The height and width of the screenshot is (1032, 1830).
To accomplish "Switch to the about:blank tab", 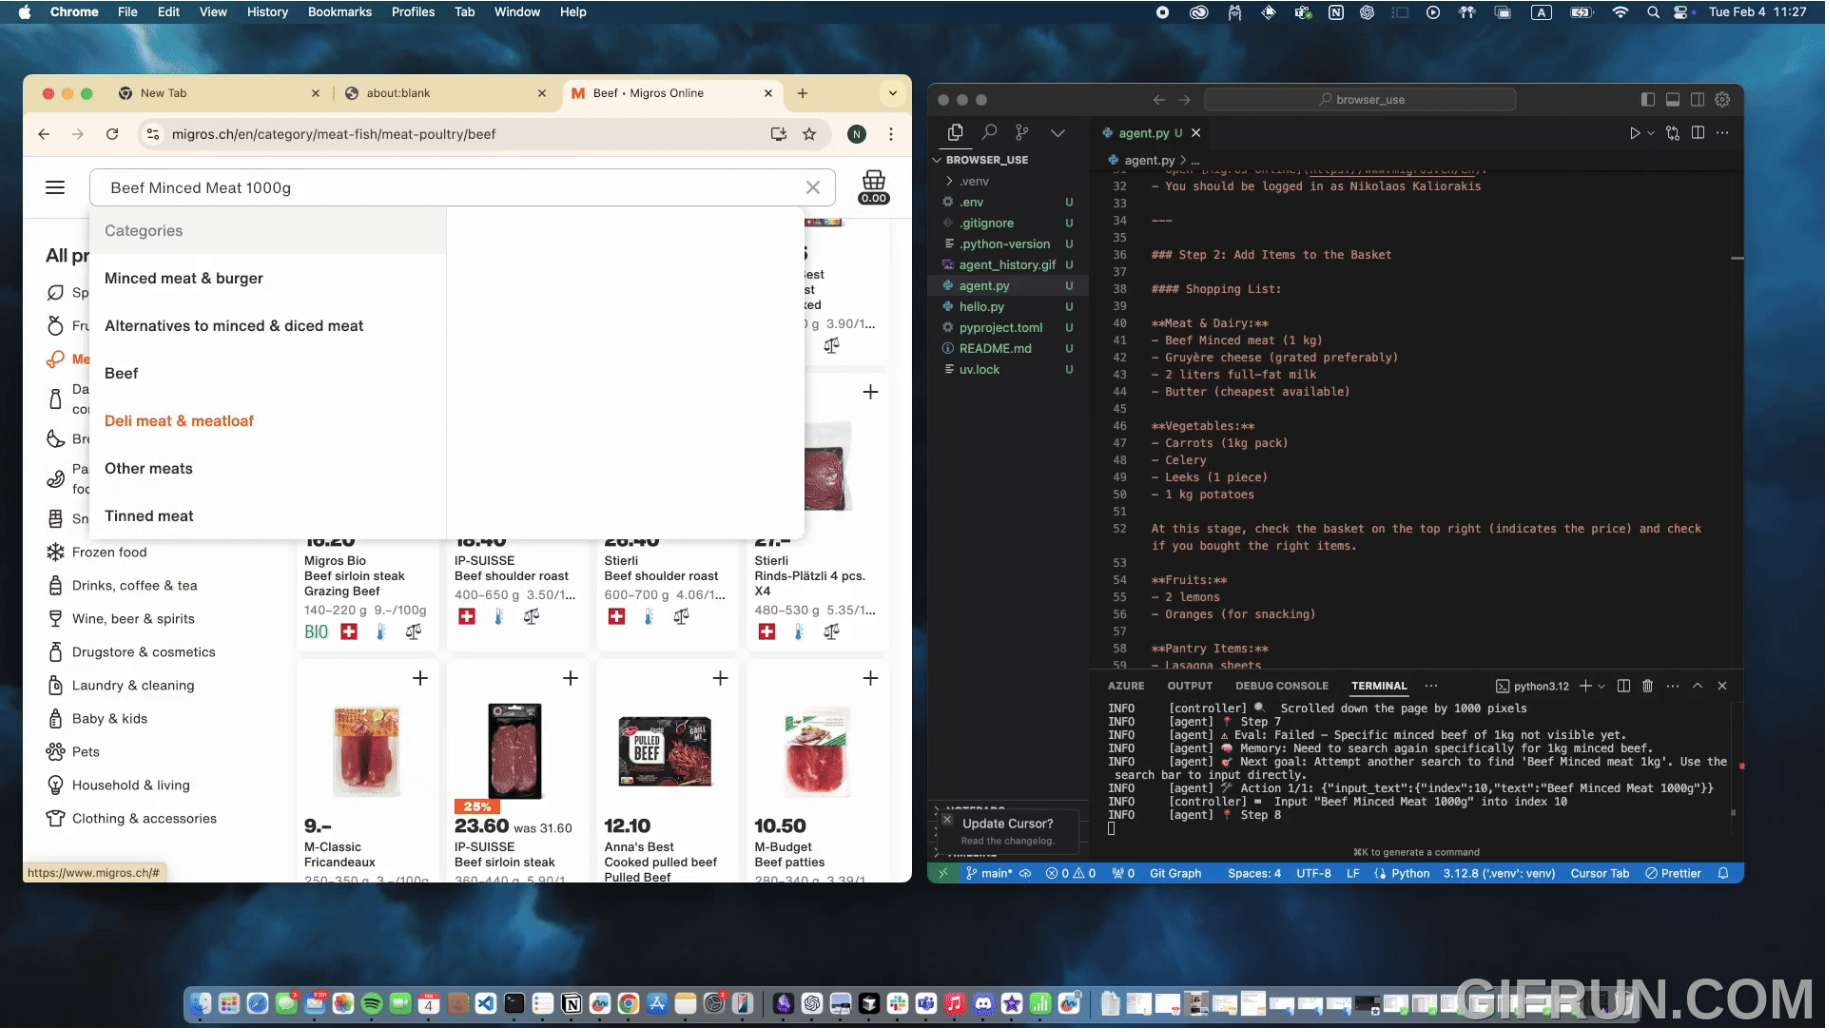I will point(445,93).
